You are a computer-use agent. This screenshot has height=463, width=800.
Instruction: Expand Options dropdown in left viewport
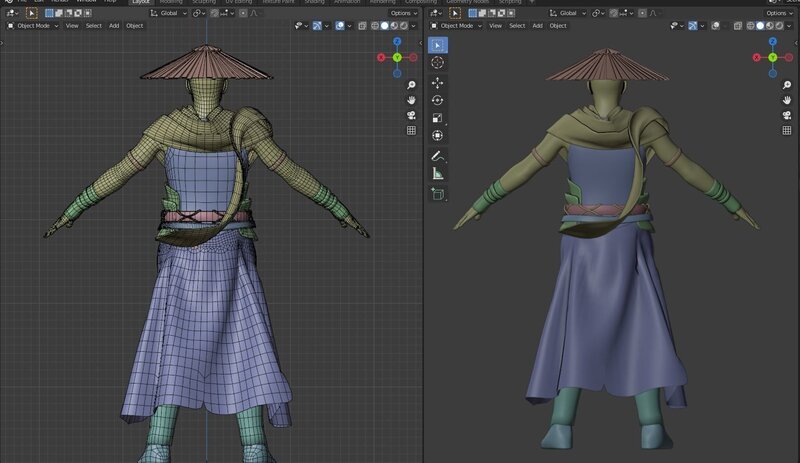point(403,13)
